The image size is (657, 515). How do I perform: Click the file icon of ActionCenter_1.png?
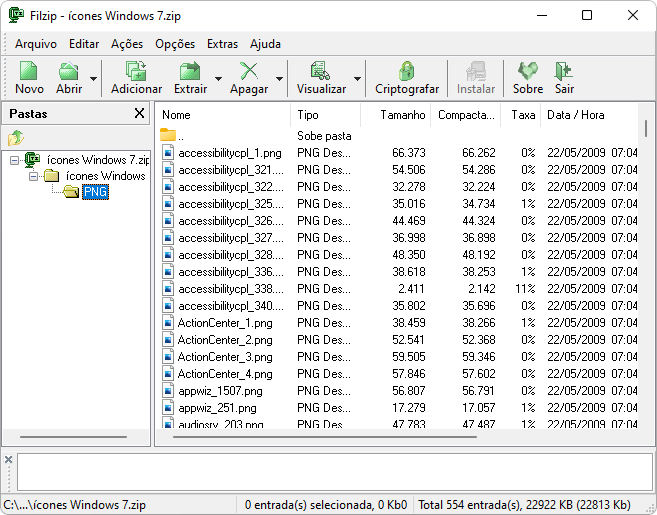tap(168, 323)
